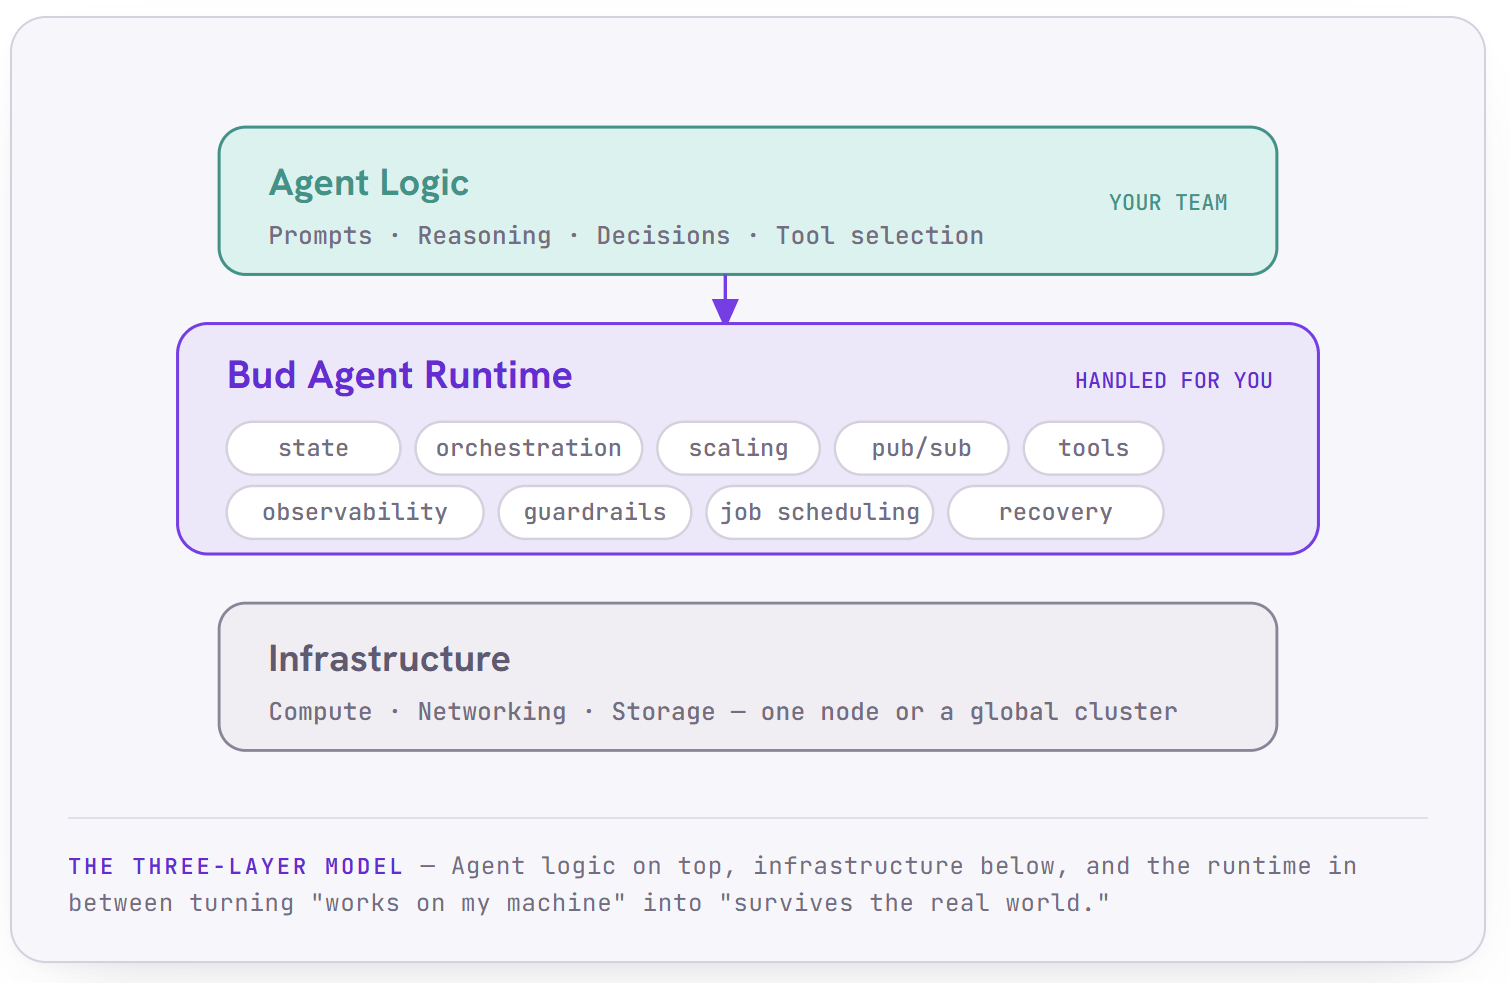Click the "Agent Logic" heading
Screen dimensions: 1510x983
coord(369,183)
